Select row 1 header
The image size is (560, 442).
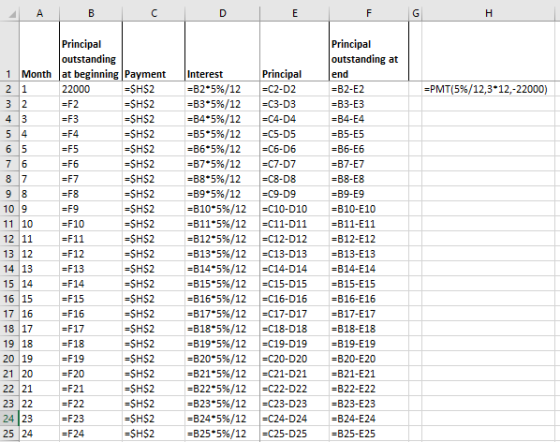tap(10, 51)
